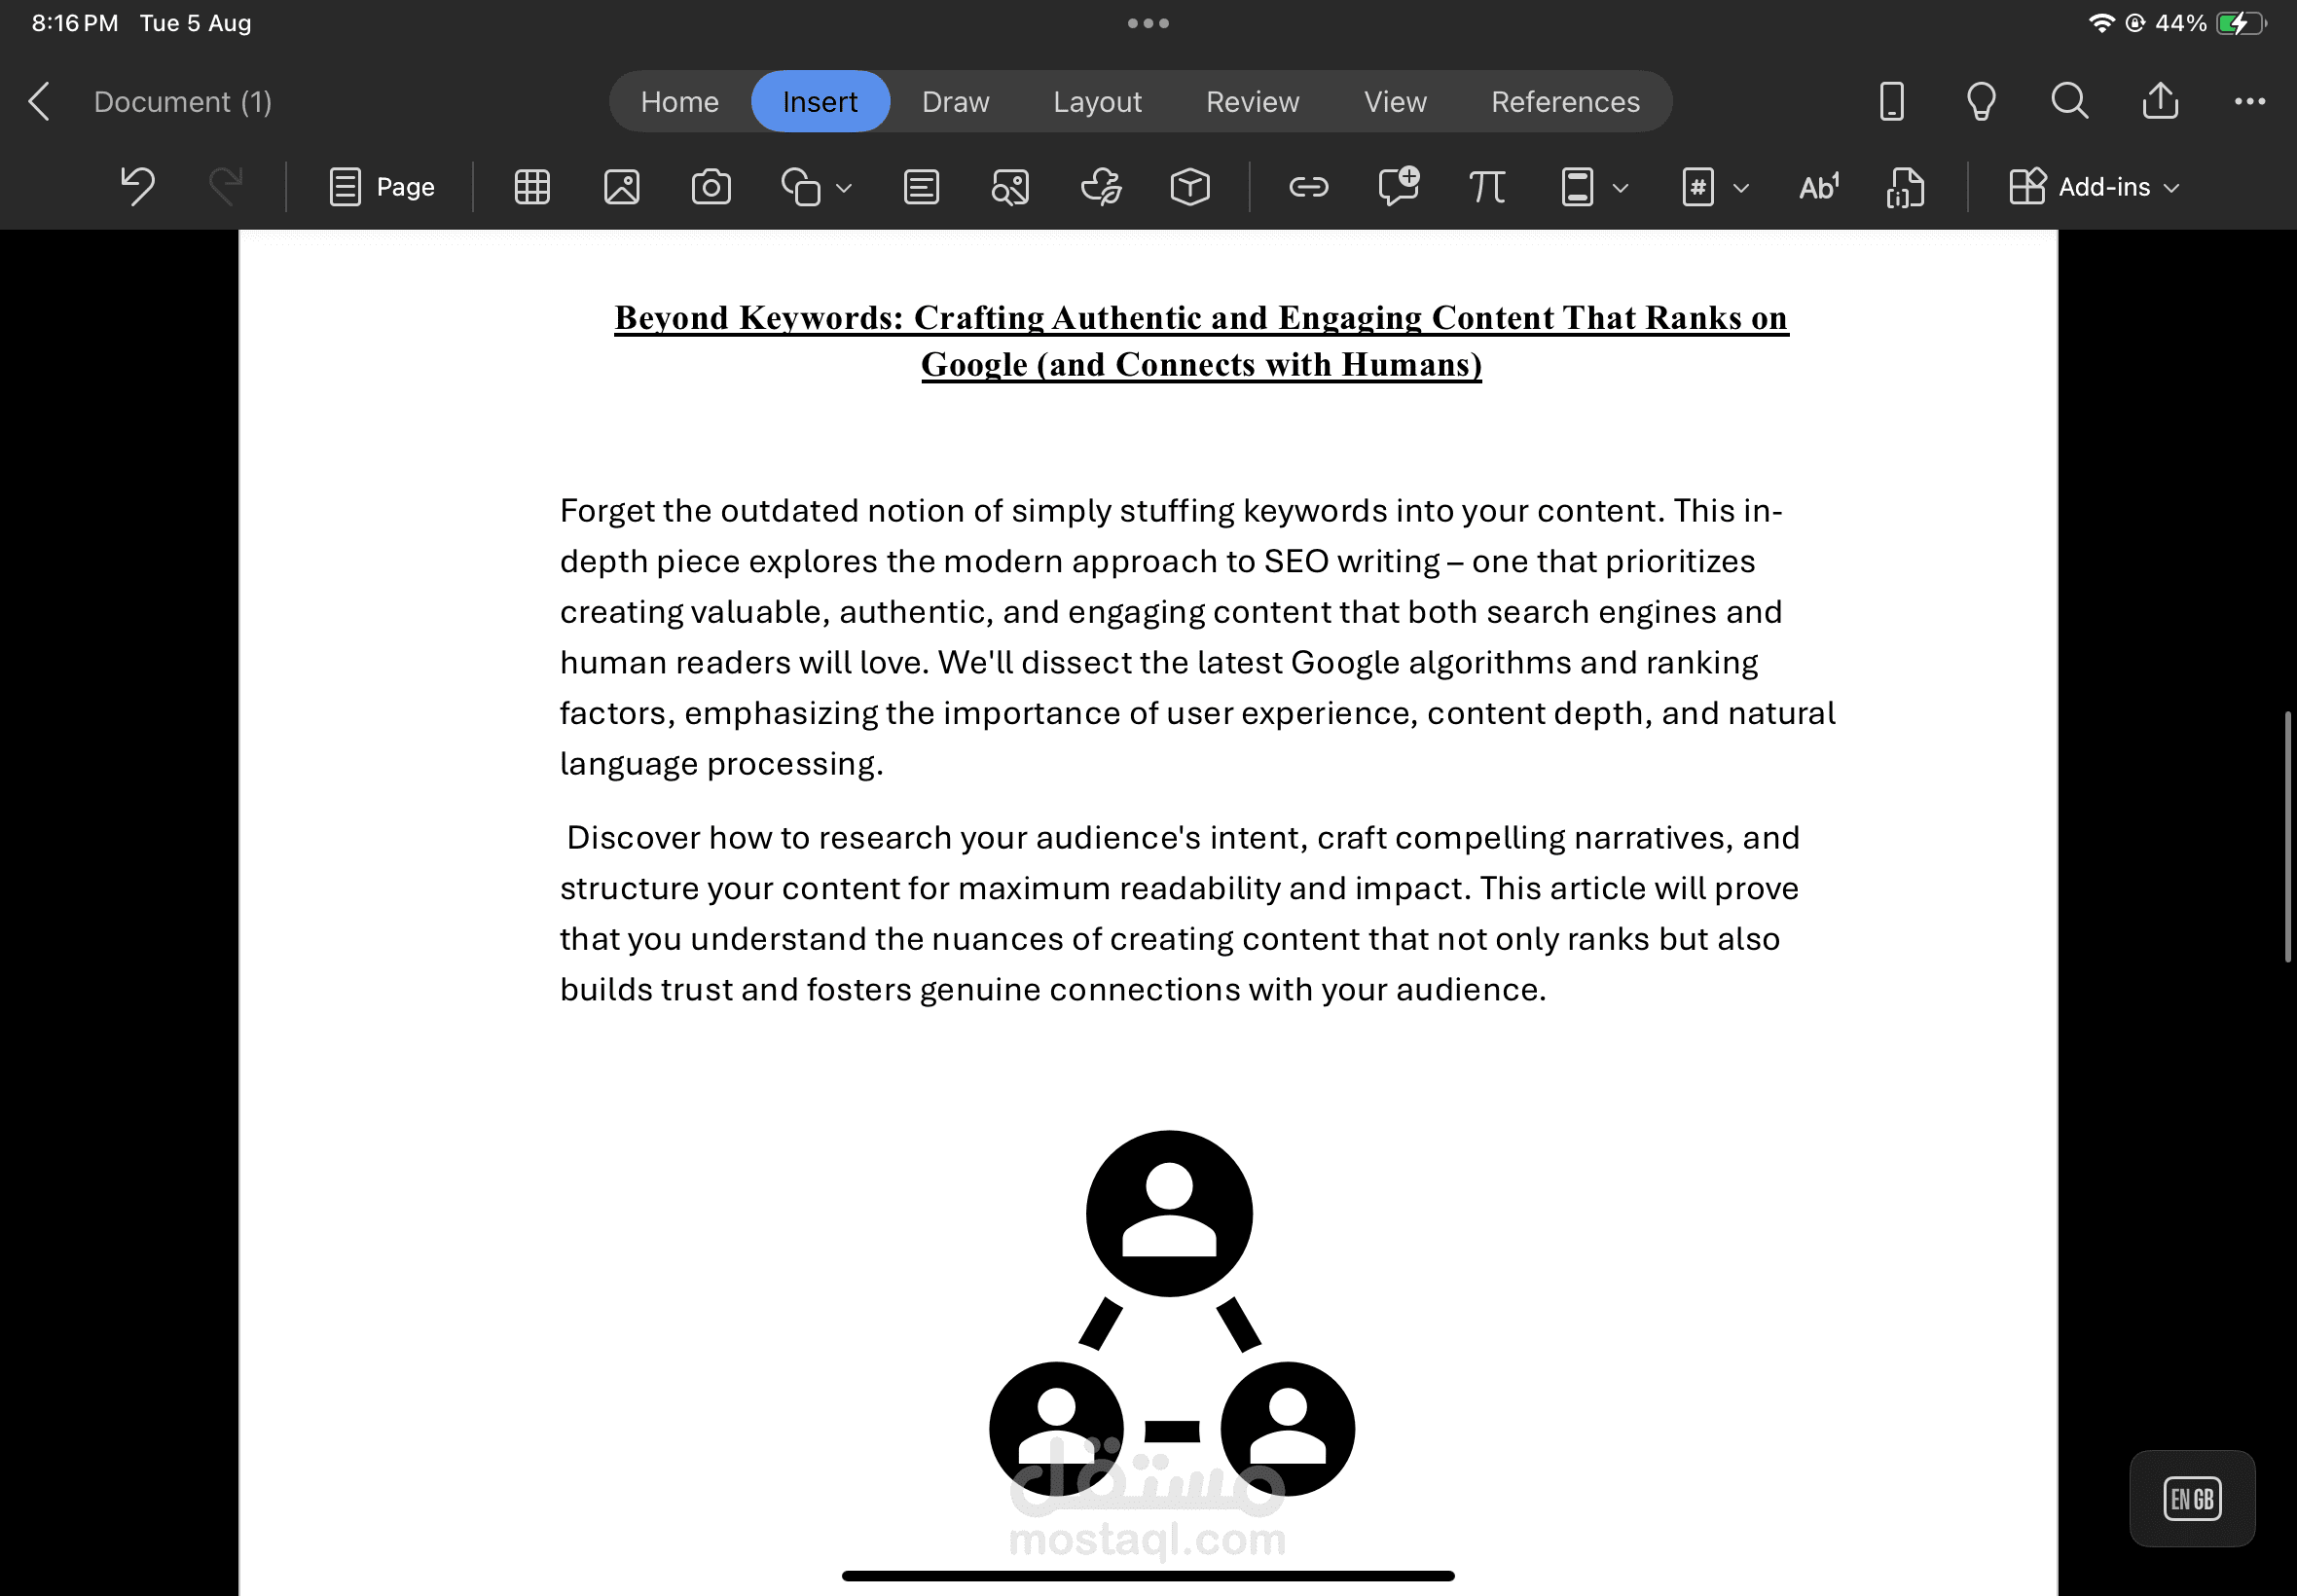This screenshot has width=2297, height=1596.
Task: Tap the Page button
Action: coord(382,187)
